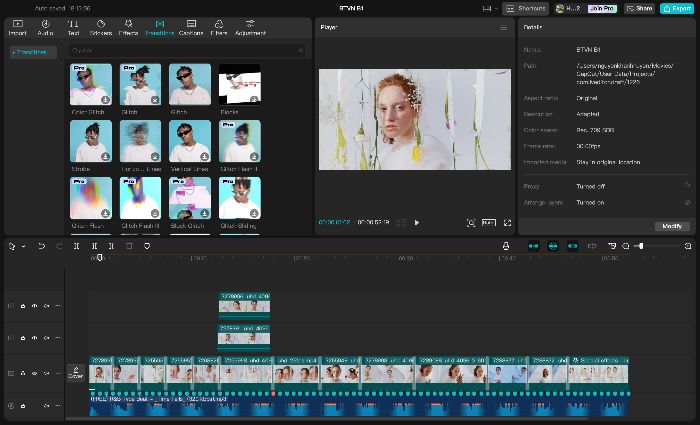
Task: Click the timeline playhead handle
Action: pyautogui.click(x=100, y=258)
